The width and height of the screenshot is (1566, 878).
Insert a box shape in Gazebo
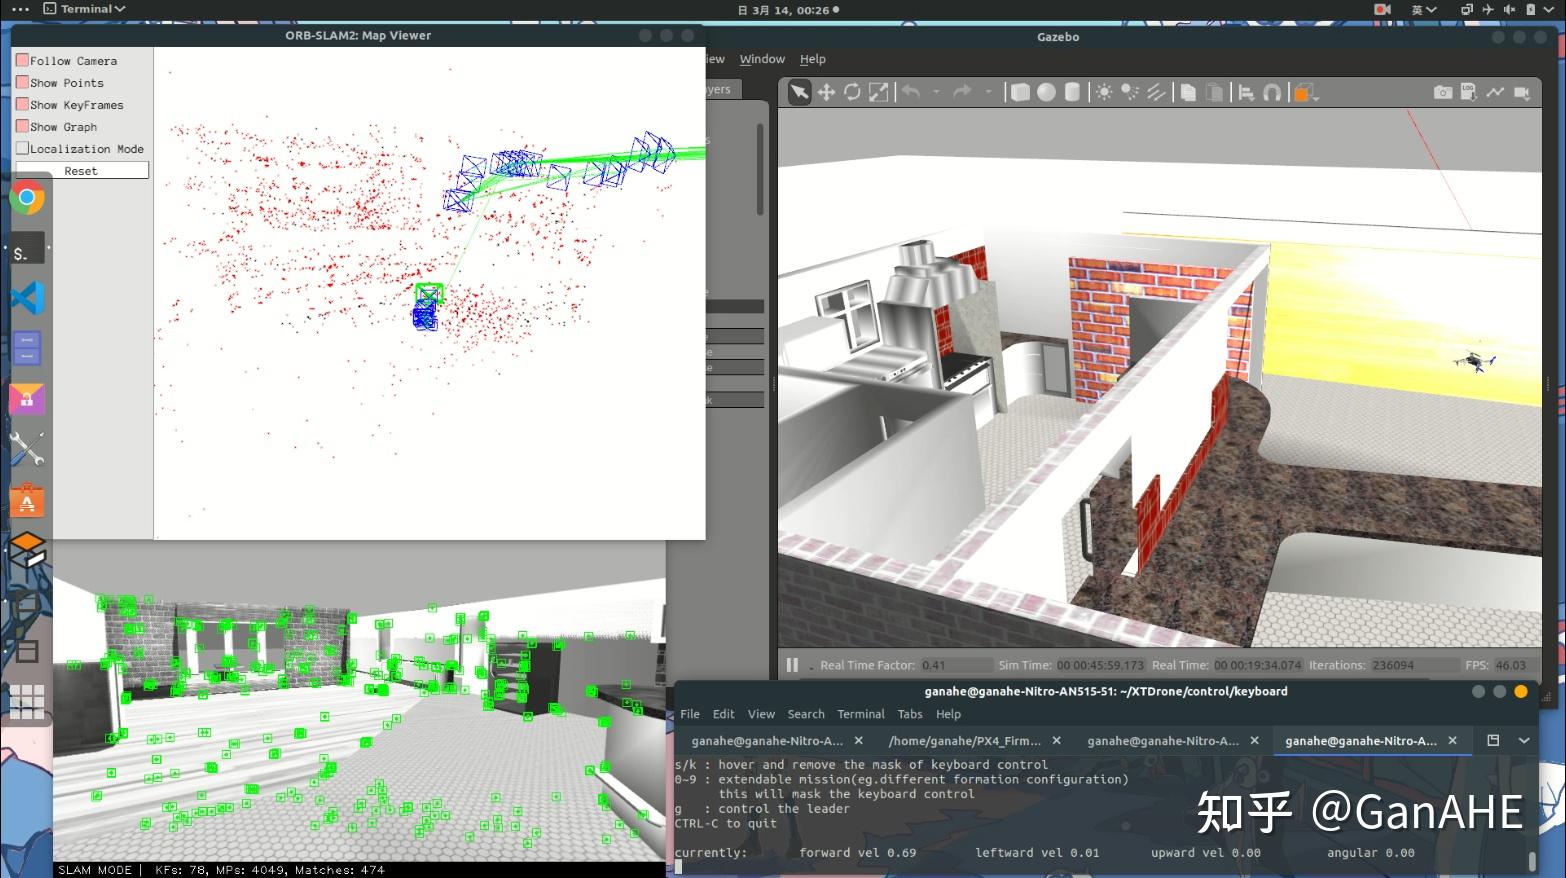(x=1020, y=93)
